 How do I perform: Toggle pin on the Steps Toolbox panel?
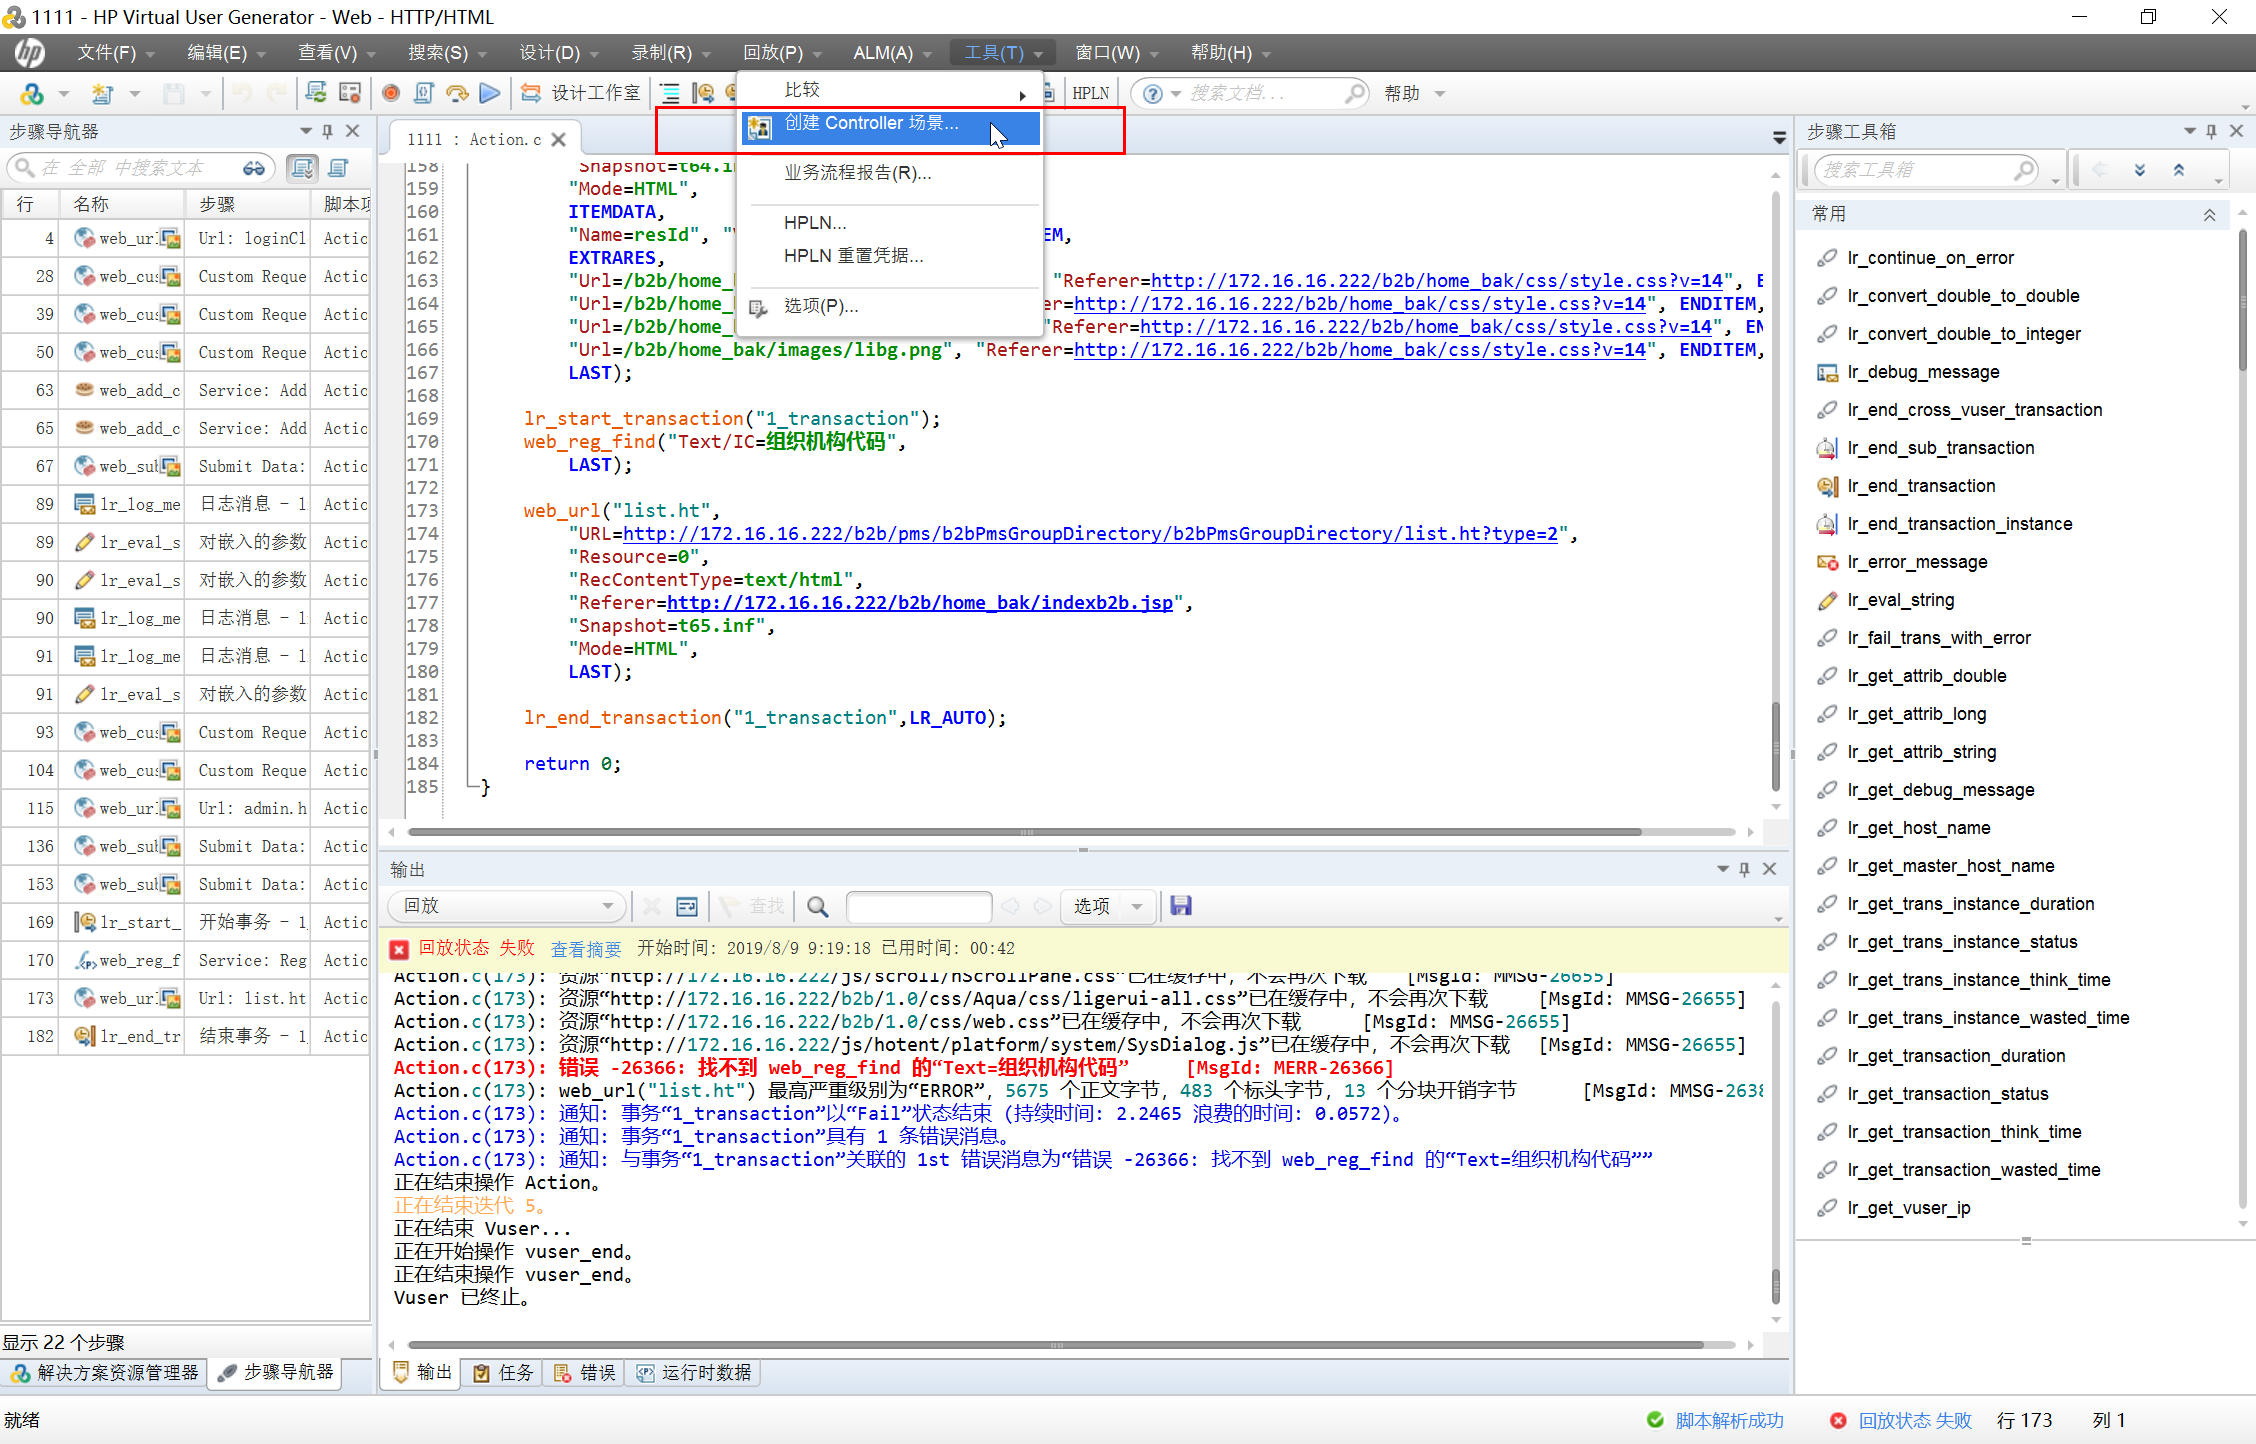(2211, 131)
